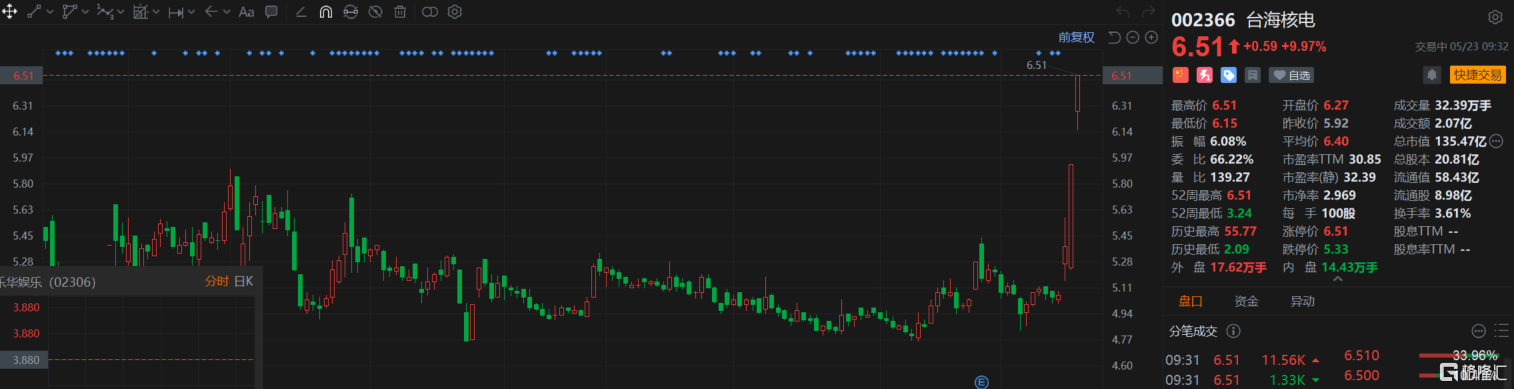Viewport: 1514px width, 389px height.
Task: Click the 6.51 price label on axis
Action: click(x=1120, y=76)
